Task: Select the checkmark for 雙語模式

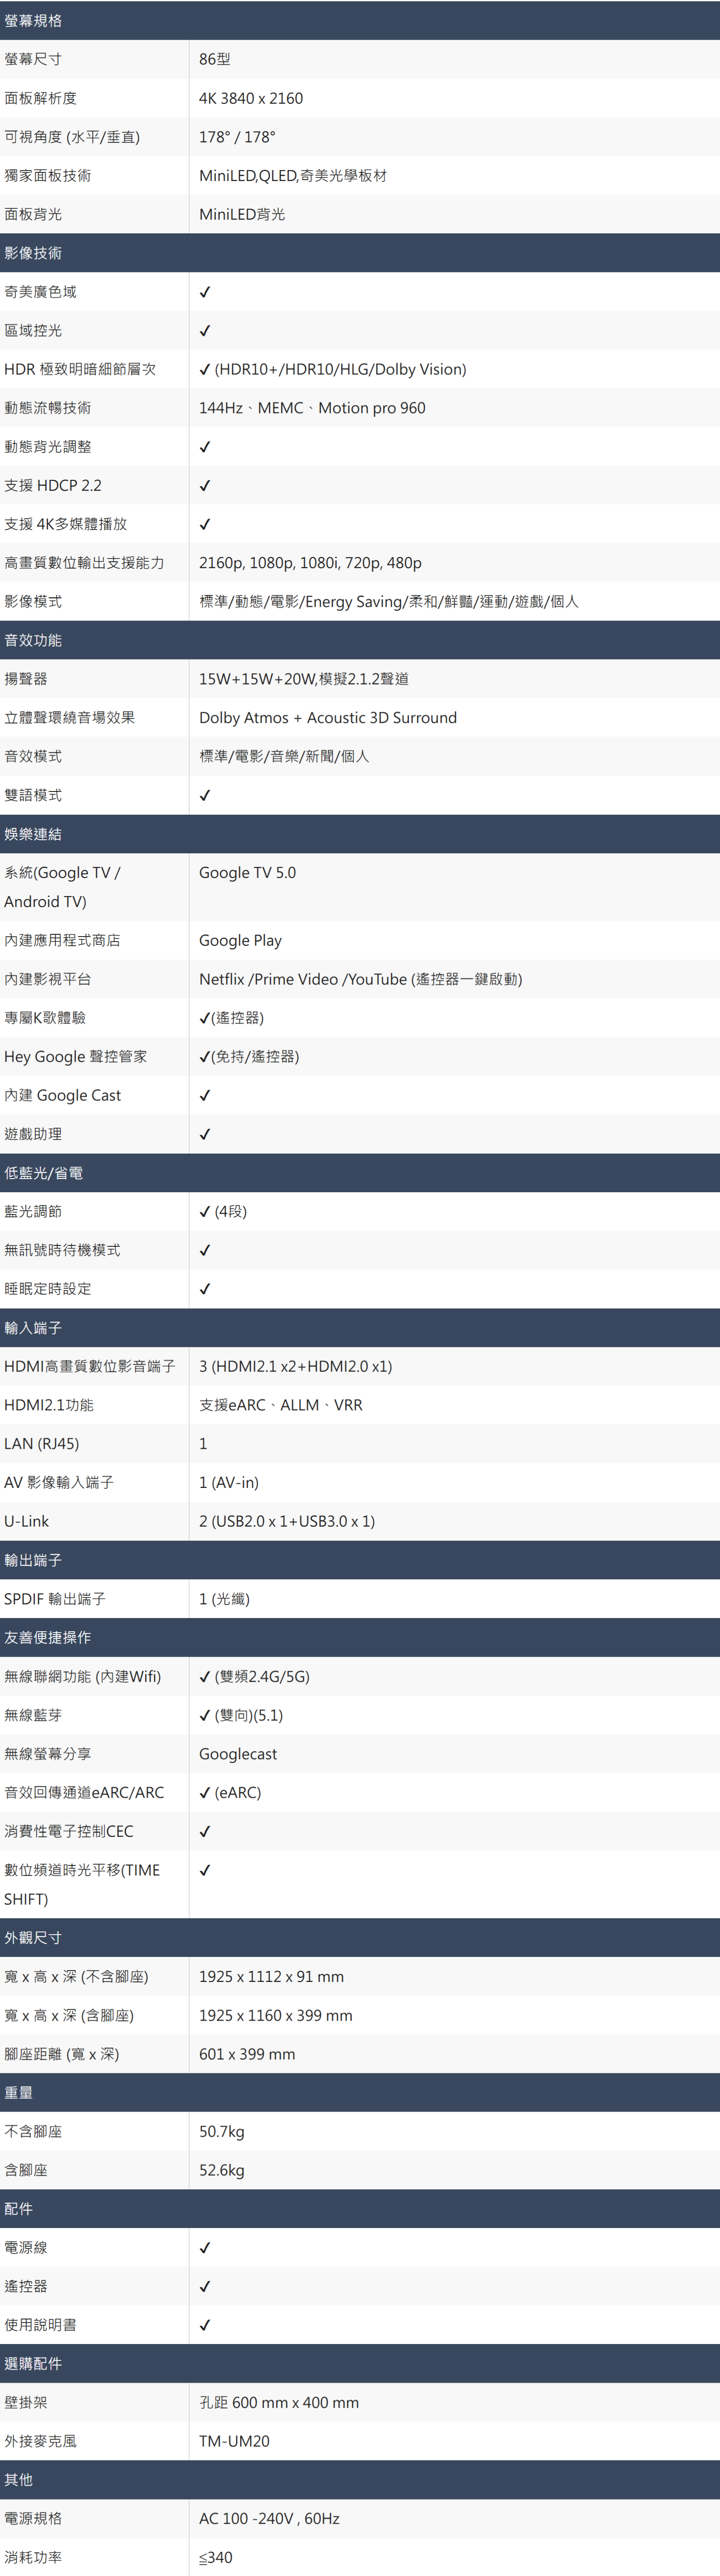Action: point(205,796)
